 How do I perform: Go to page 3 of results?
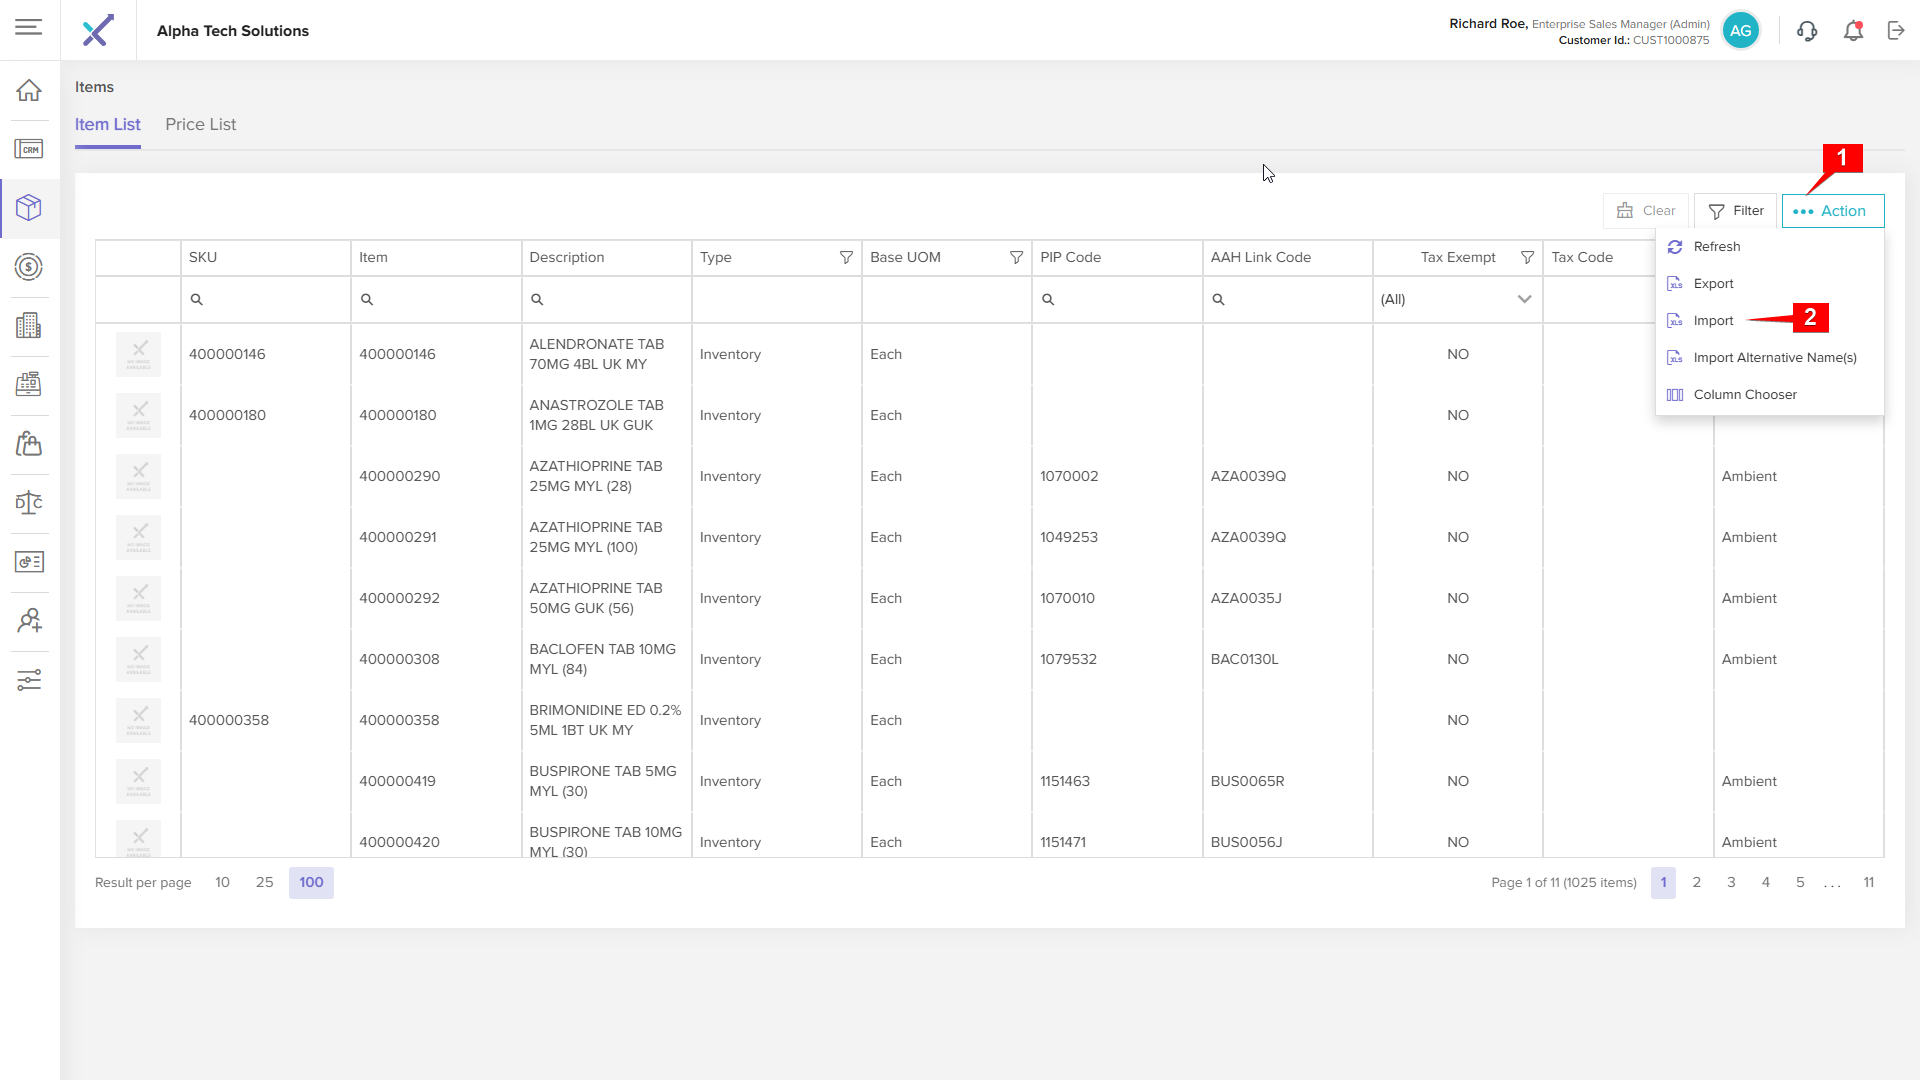(x=1731, y=882)
